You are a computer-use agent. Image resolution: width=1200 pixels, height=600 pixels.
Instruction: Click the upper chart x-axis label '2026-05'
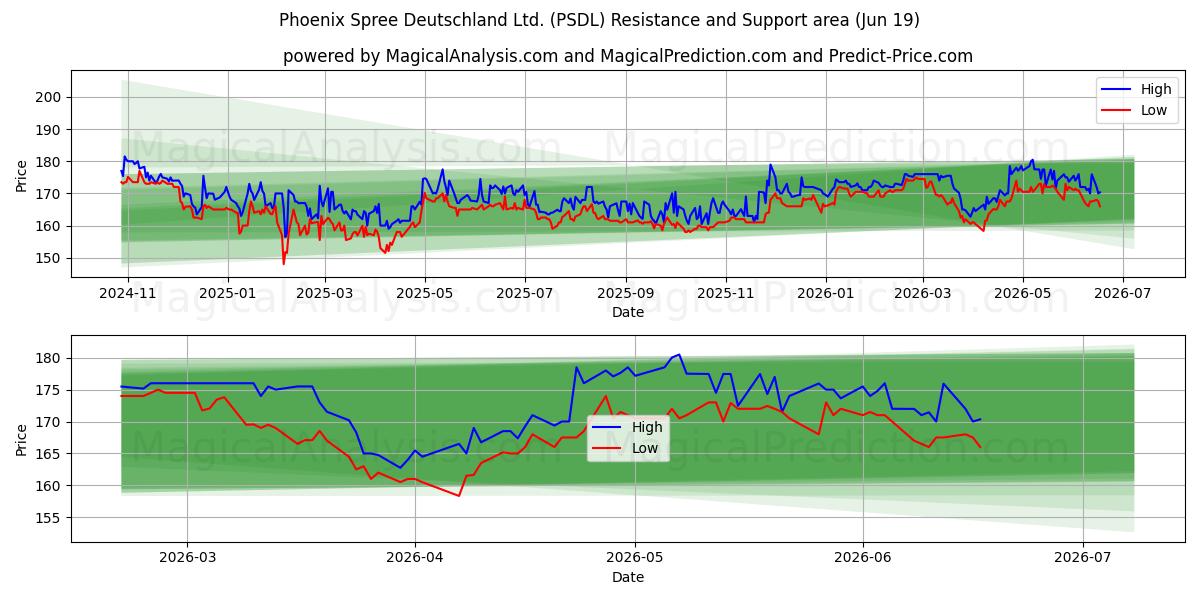(x=1022, y=294)
